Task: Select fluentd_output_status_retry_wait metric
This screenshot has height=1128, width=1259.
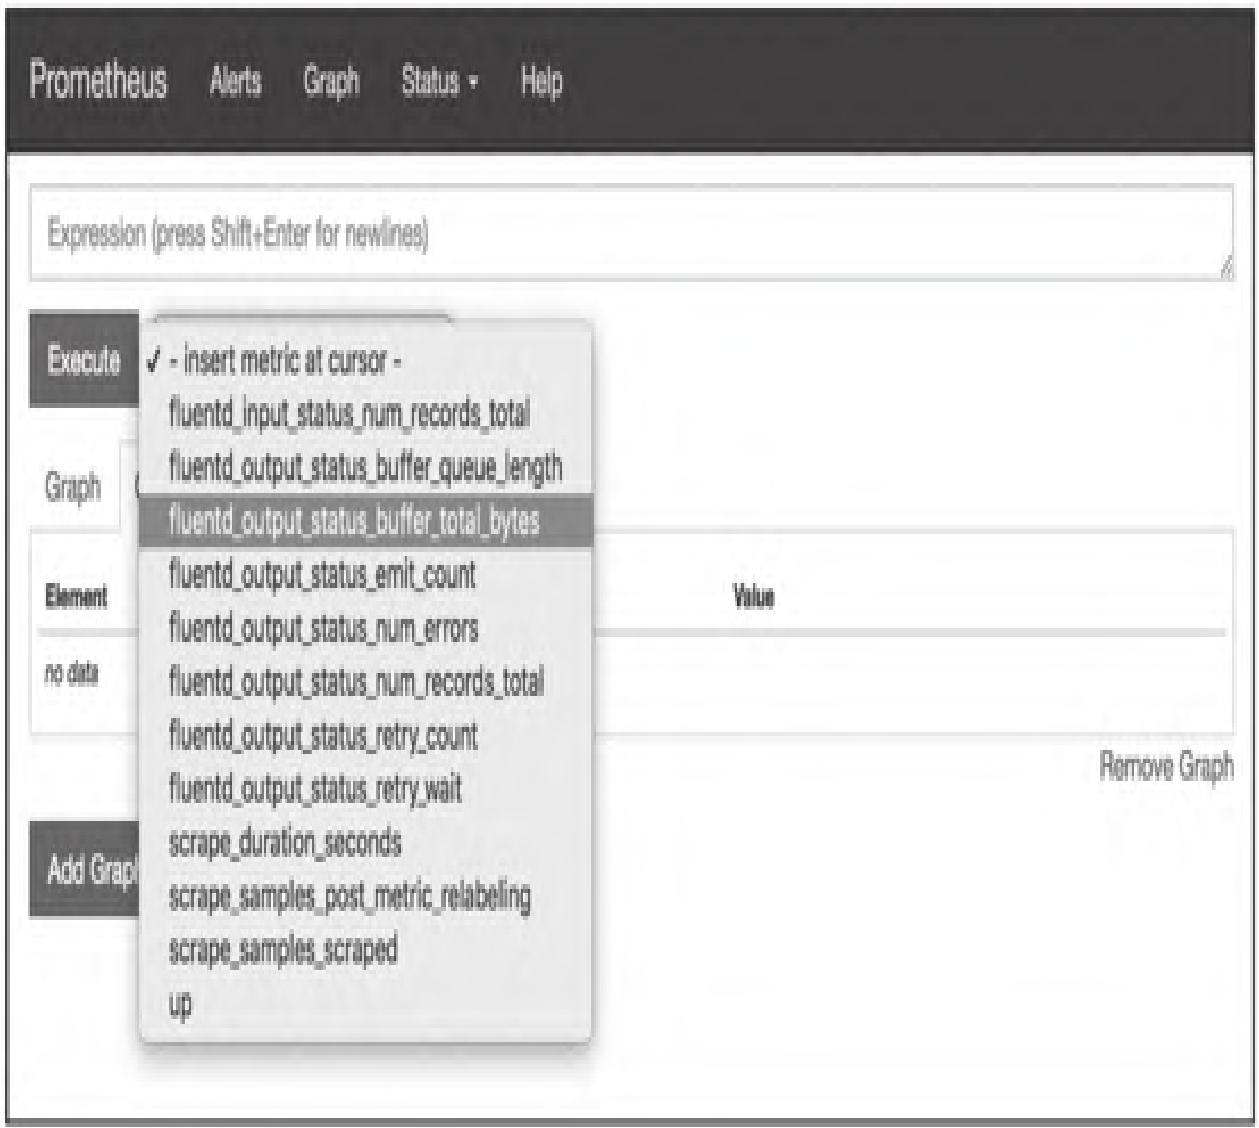Action: click(x=315, y=789)
